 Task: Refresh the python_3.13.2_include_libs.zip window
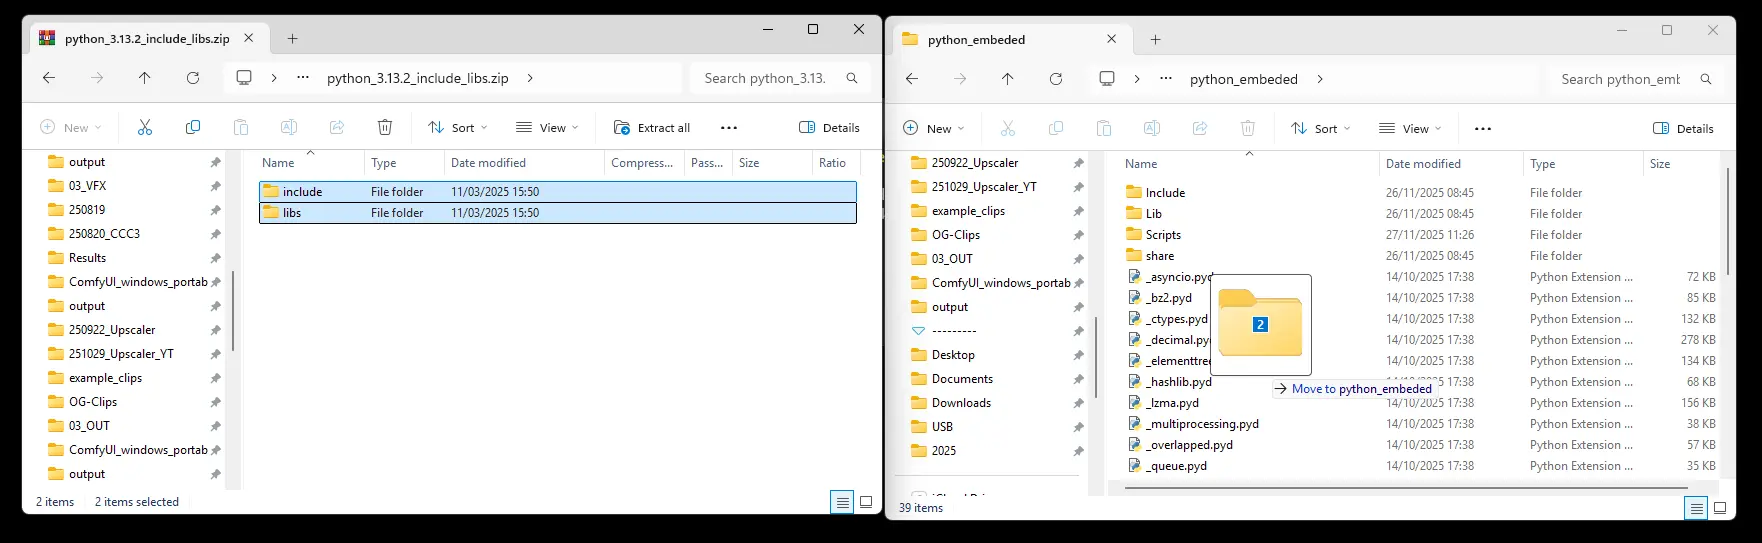(193, 78)
